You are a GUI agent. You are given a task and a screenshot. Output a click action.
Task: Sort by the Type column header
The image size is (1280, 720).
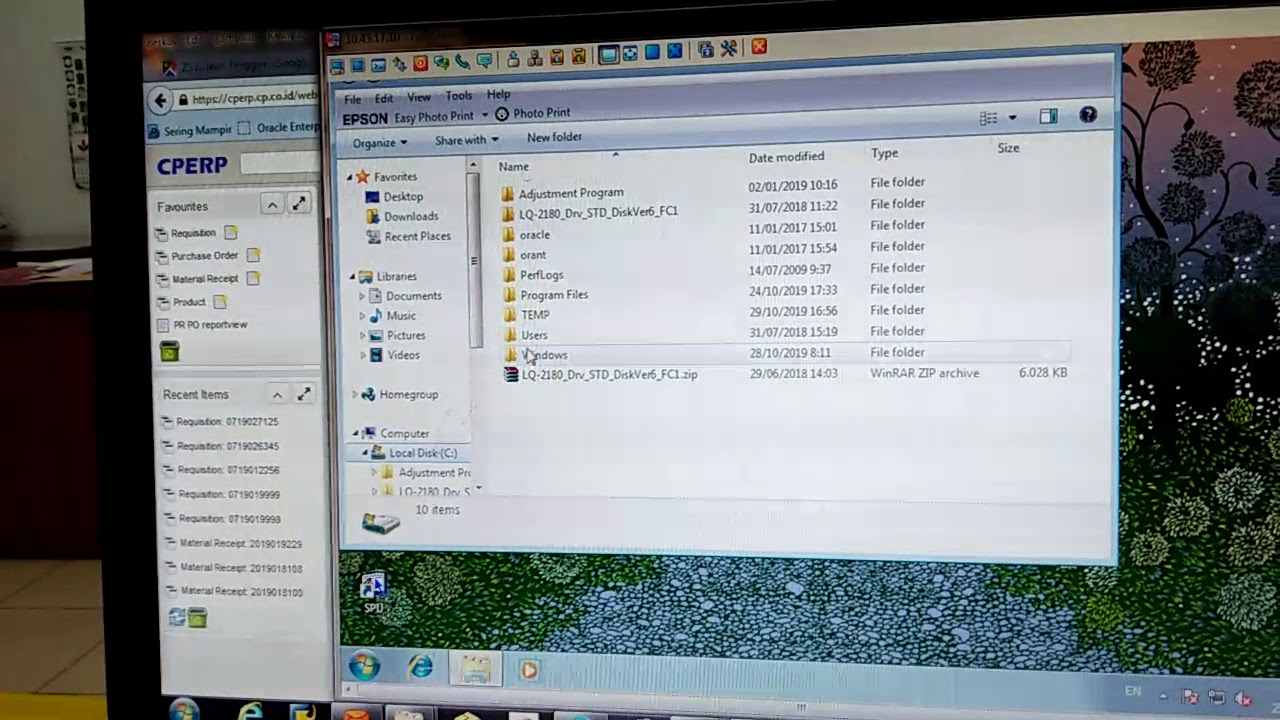tap(884, 153)
